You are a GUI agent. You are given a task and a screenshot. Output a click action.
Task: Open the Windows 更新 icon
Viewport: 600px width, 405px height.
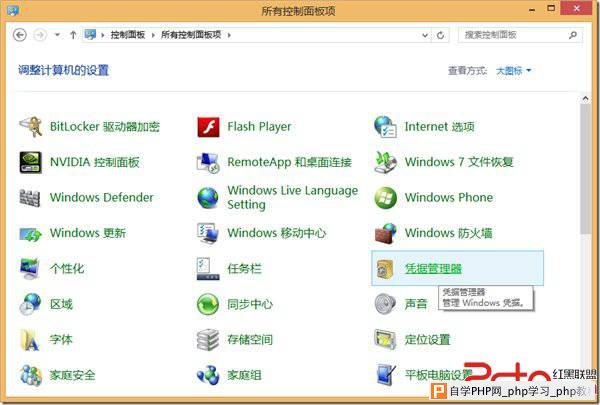tap(31, 234)
